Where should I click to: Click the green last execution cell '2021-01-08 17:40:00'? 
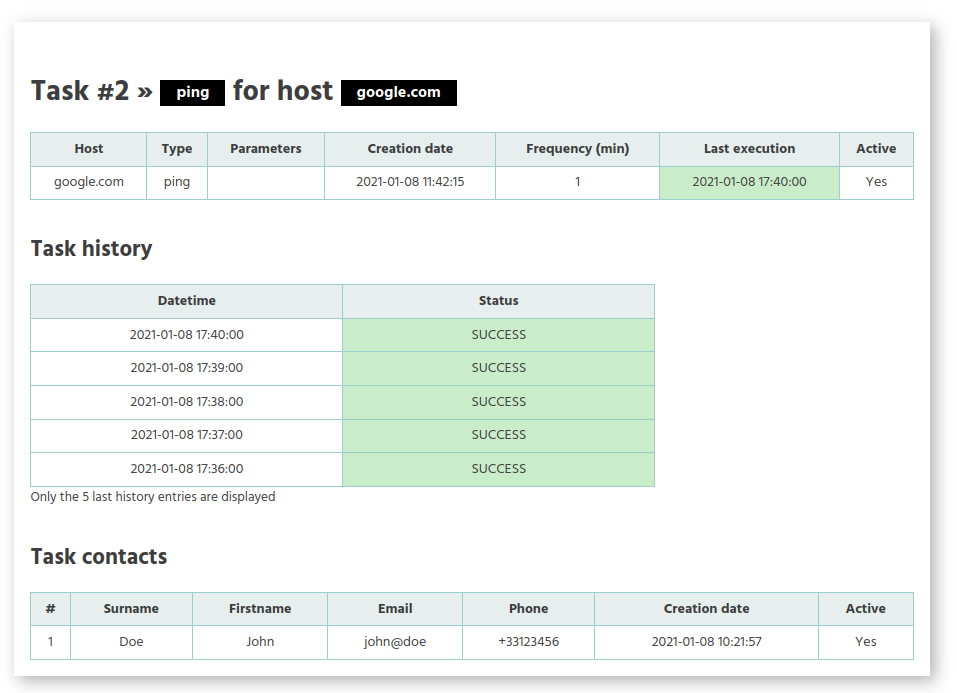click(x=749, y=182)
